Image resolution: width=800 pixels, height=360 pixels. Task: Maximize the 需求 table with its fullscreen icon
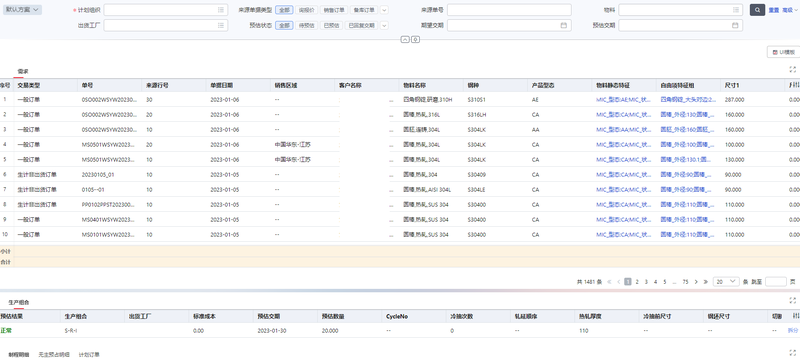click(x=792, y=70)
